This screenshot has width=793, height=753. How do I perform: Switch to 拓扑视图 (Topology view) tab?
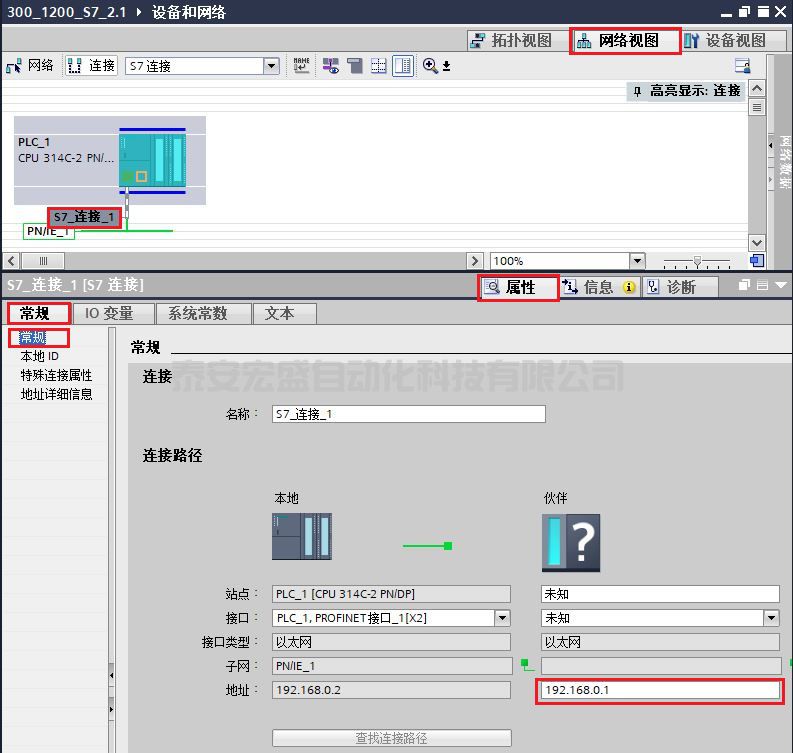click(510, 41)
